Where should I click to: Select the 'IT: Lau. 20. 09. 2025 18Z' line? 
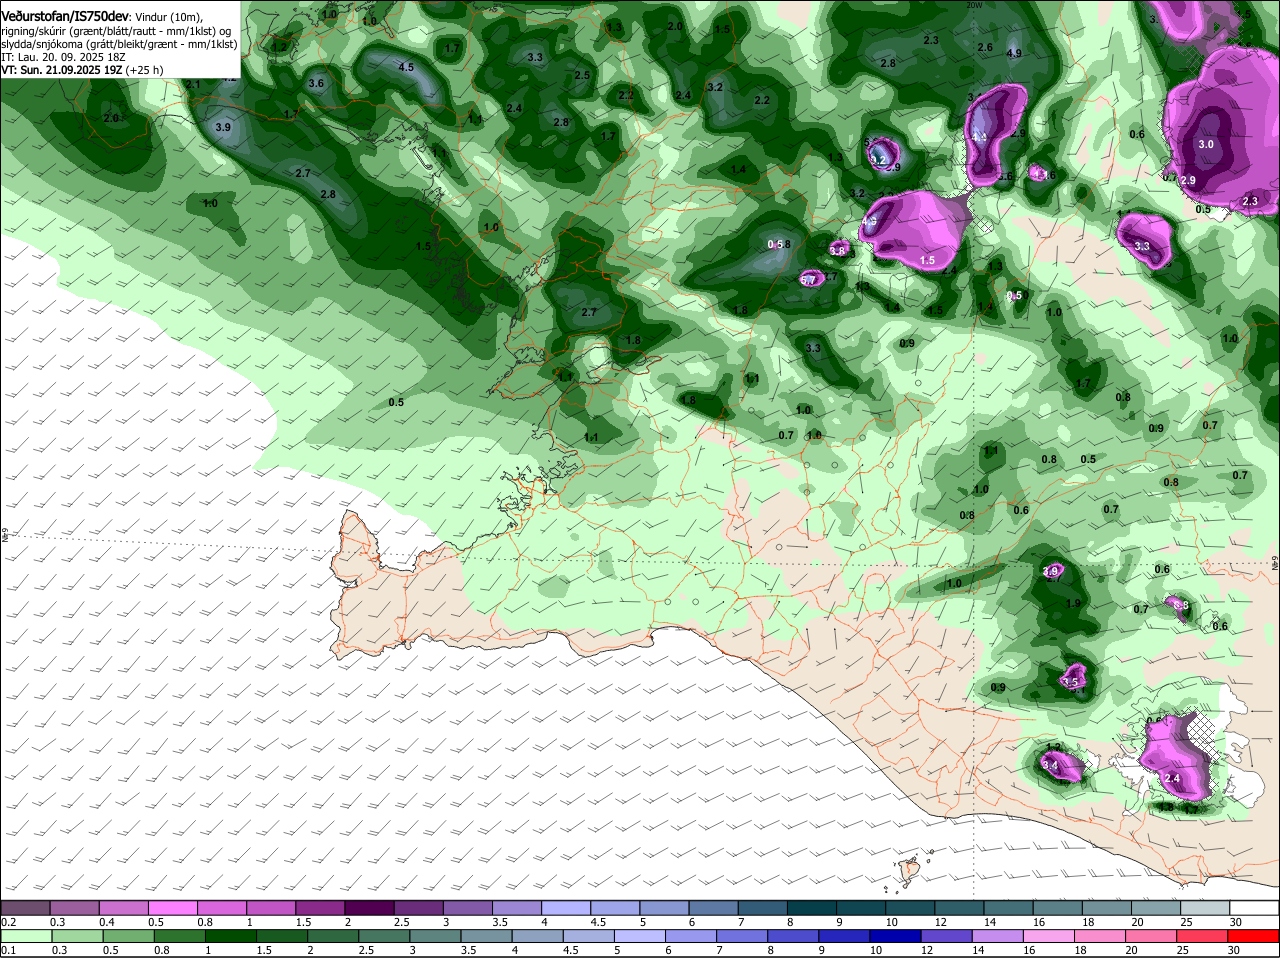tap(63, 58)
